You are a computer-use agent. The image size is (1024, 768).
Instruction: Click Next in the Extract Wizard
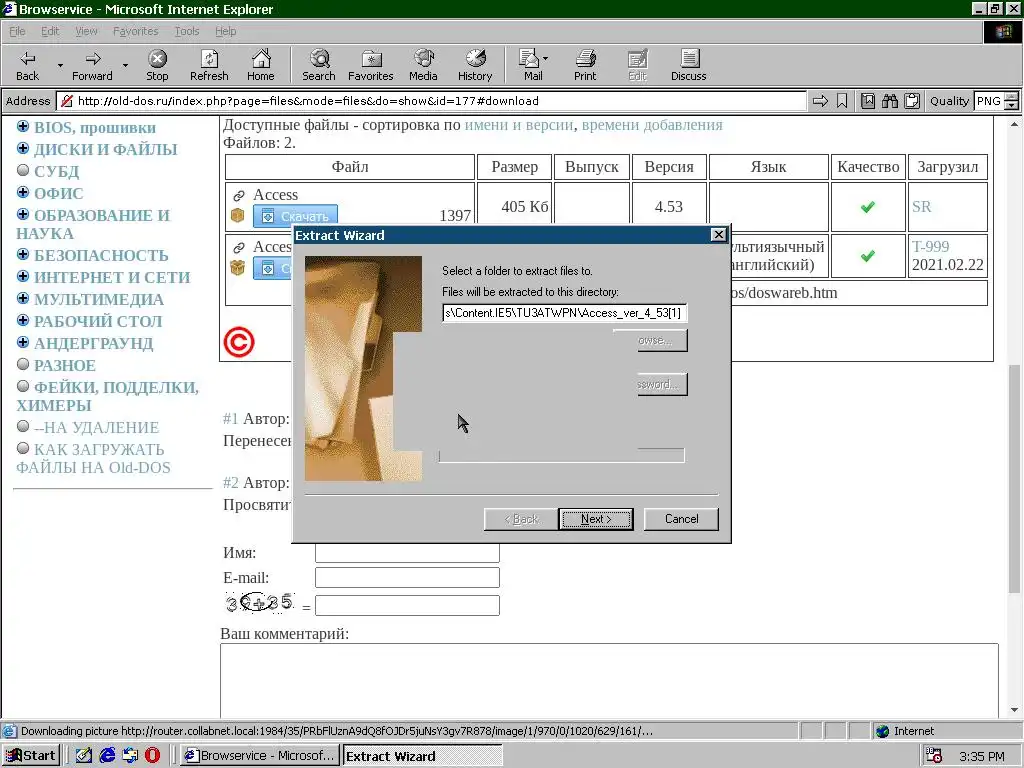[596, 519]
